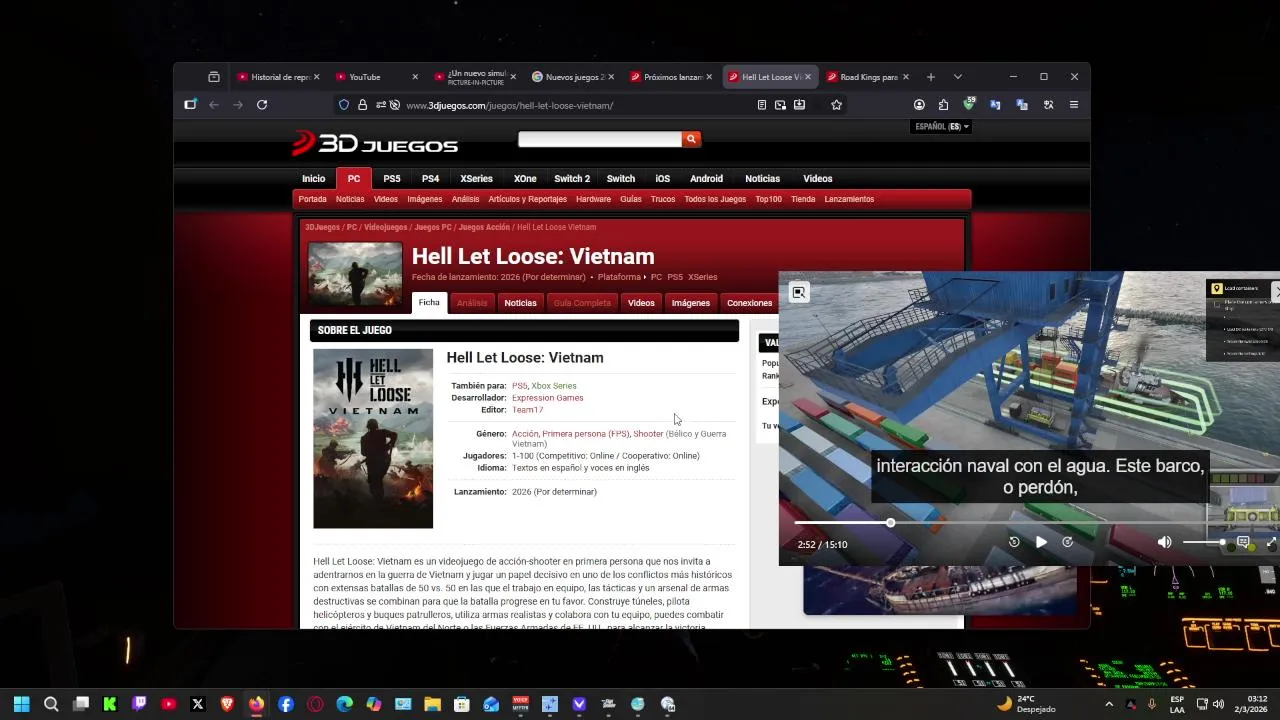Open a new browser tab with plus

click(x=930, y=77)
